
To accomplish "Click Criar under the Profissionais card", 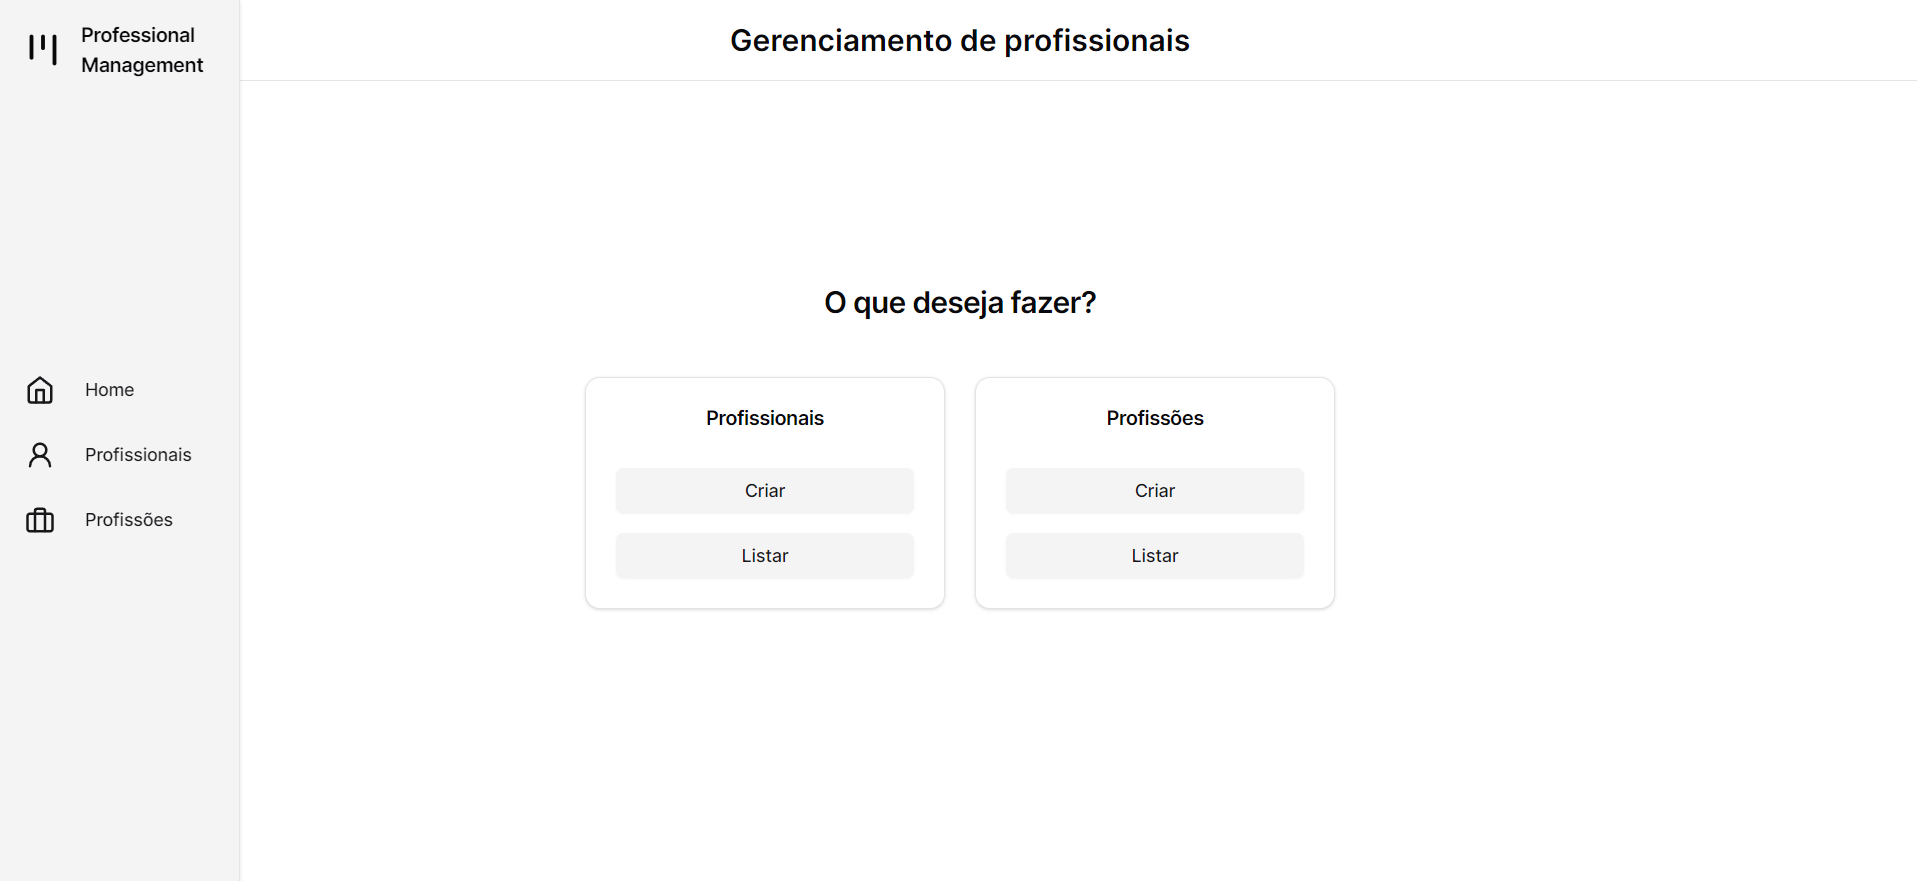I will 765,491.
